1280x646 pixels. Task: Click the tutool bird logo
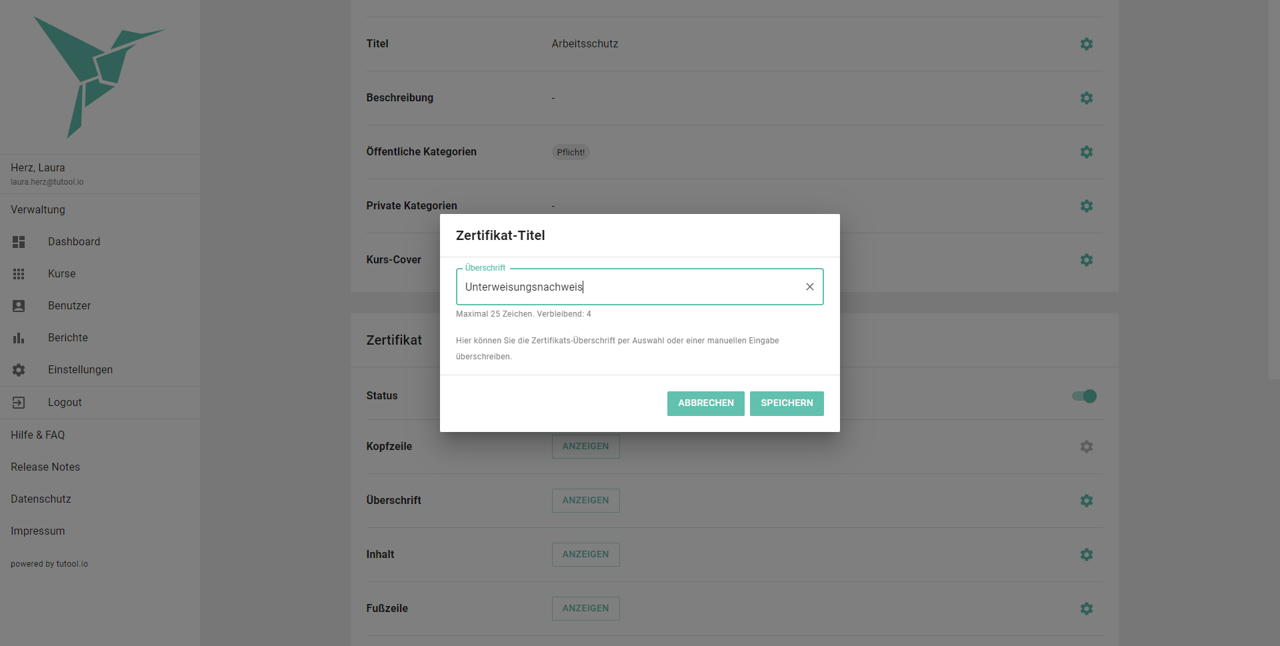point(98,75)
